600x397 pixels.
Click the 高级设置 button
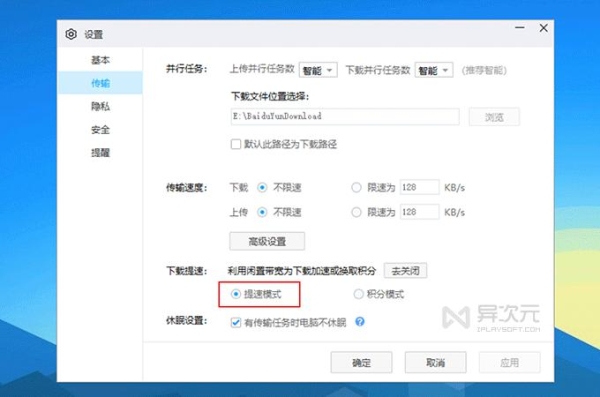click(x=267, y=241)
